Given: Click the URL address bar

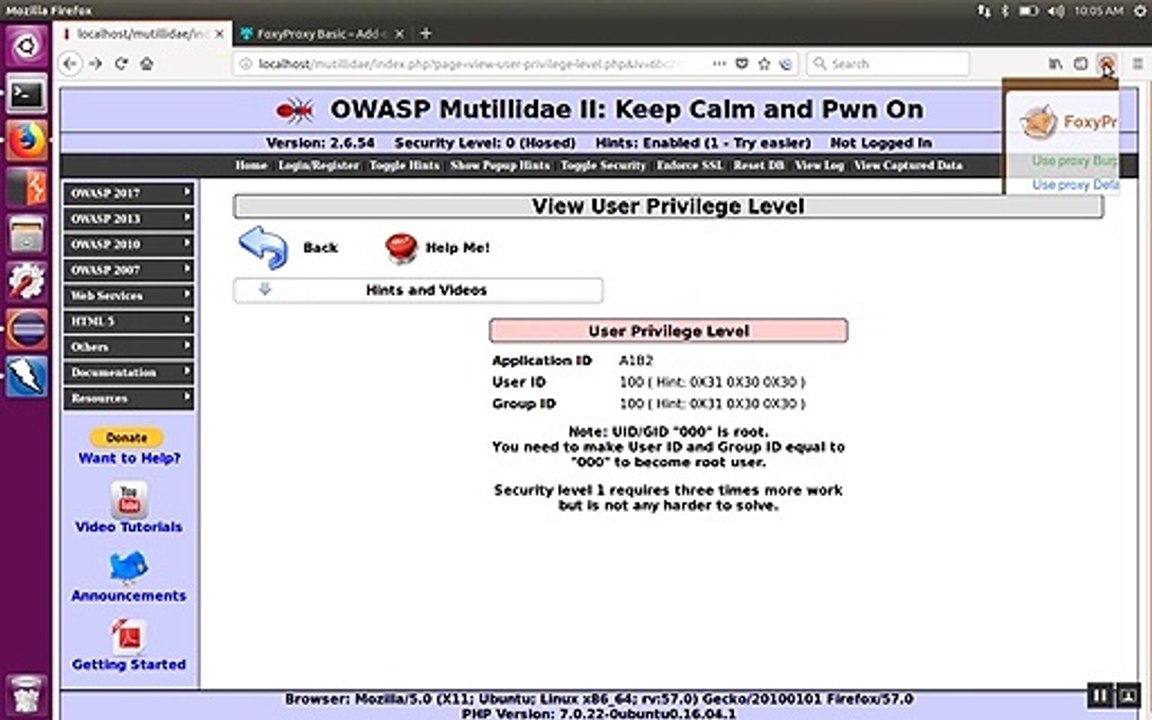Looking at the screenshot, I should tap(470, 64).
